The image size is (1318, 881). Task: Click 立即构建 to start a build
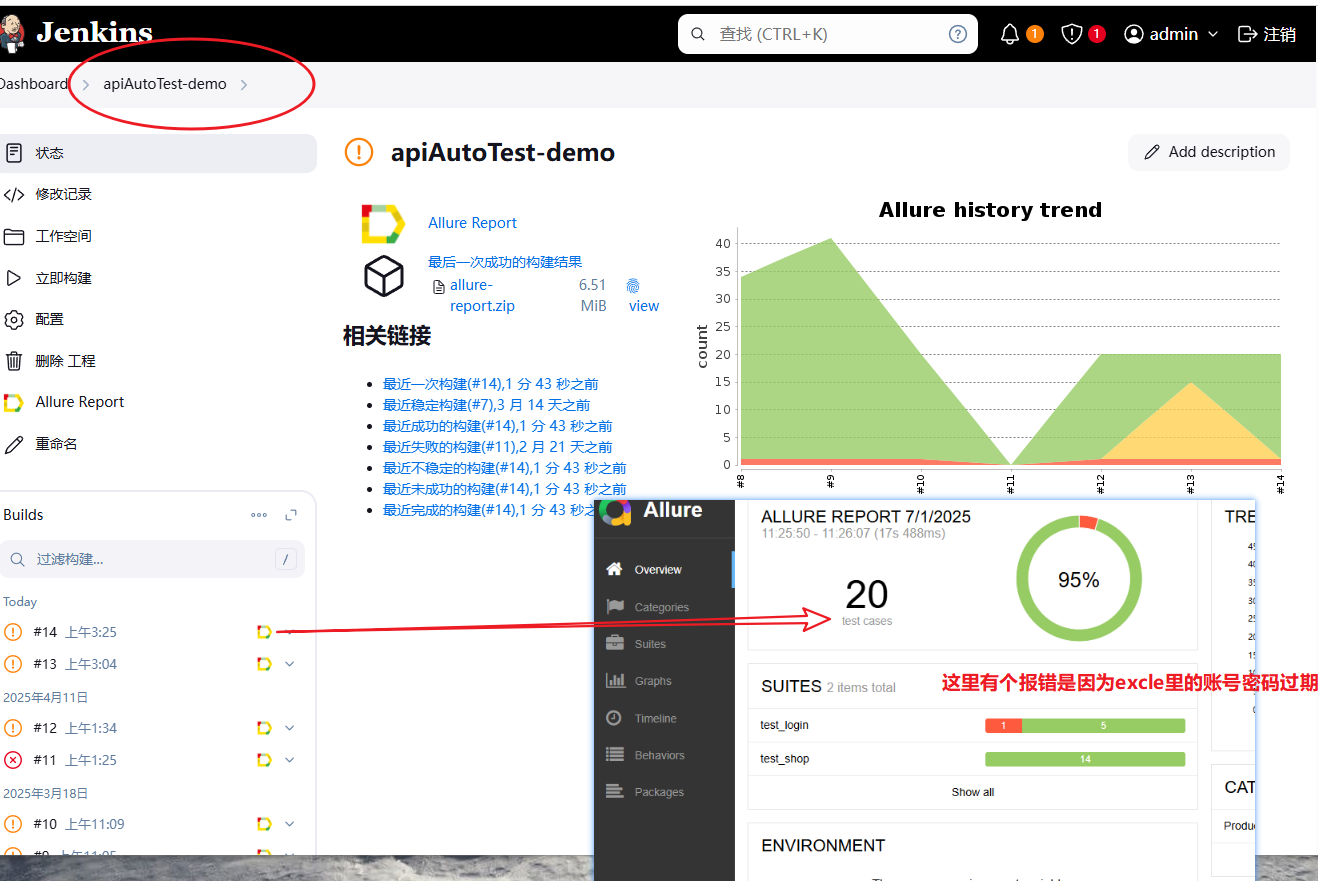157,278
